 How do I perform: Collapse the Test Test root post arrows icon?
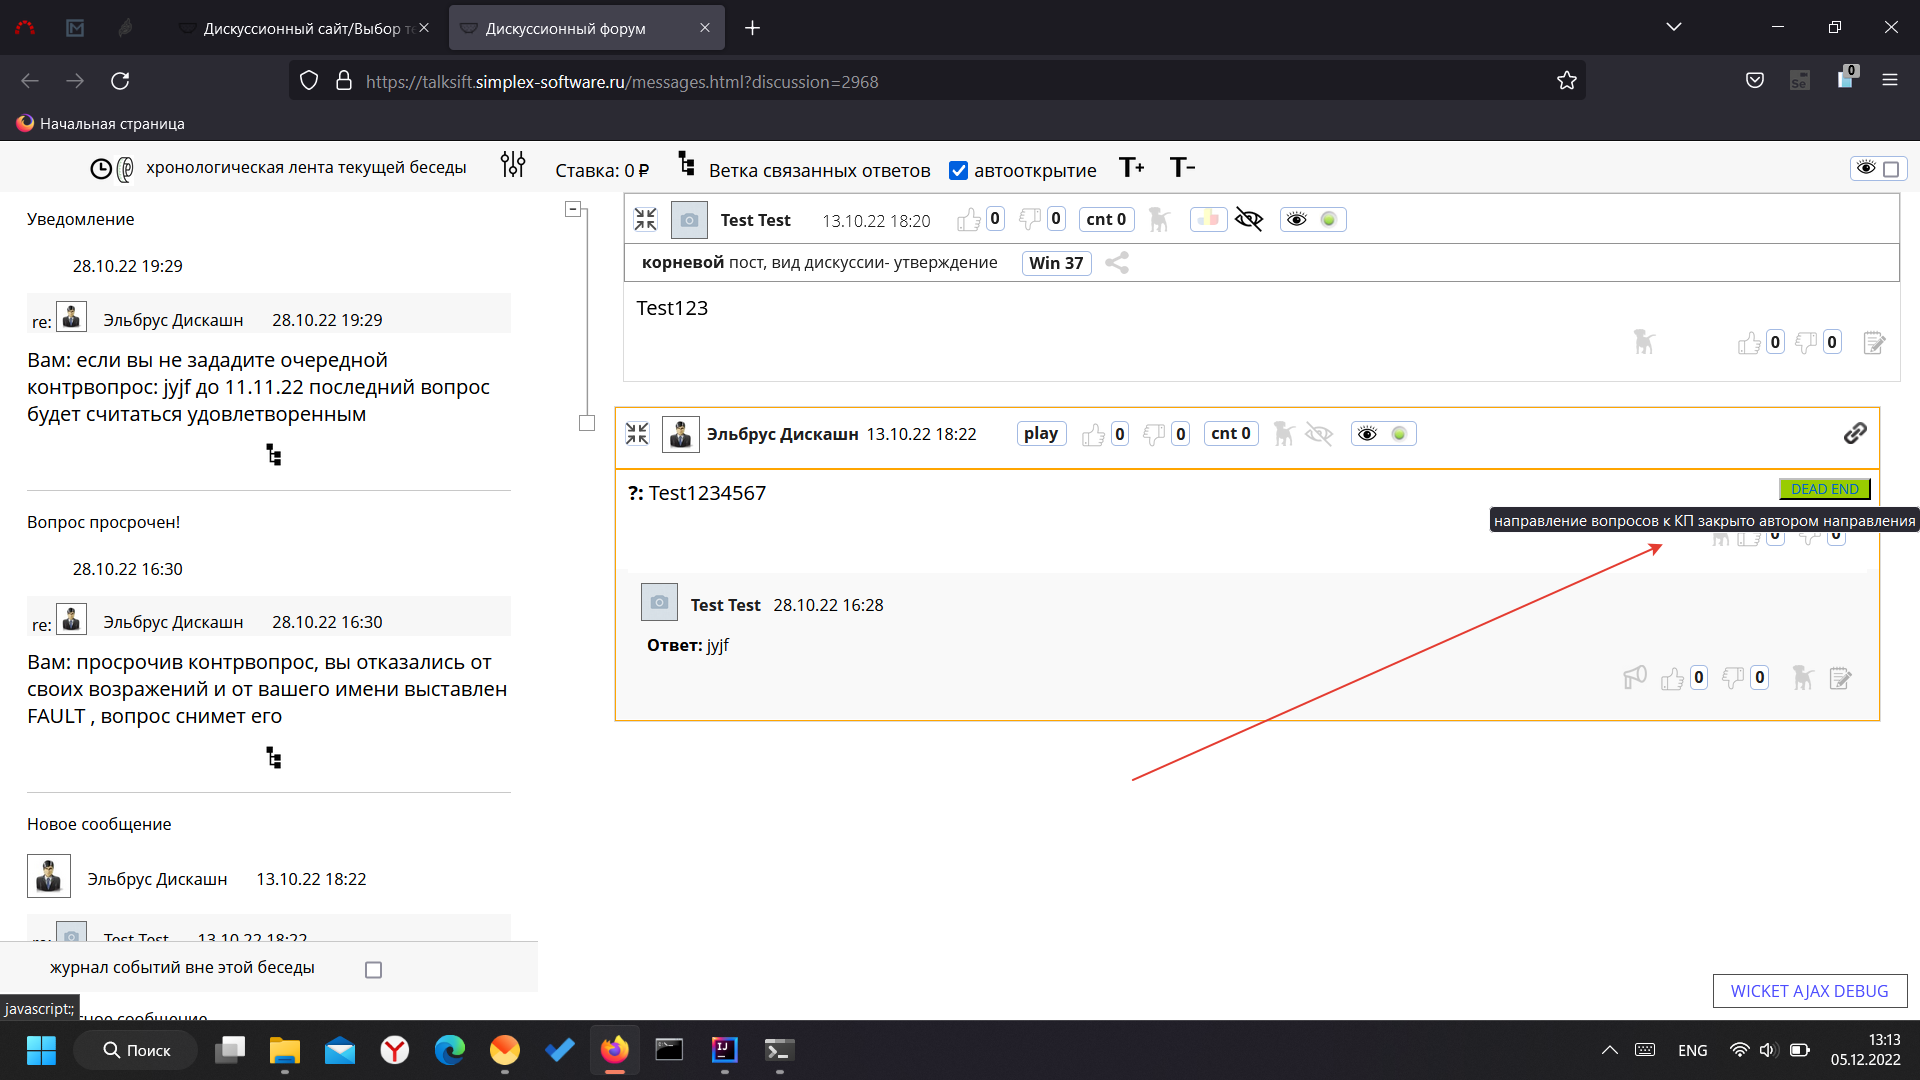click(x=646, y=219)
